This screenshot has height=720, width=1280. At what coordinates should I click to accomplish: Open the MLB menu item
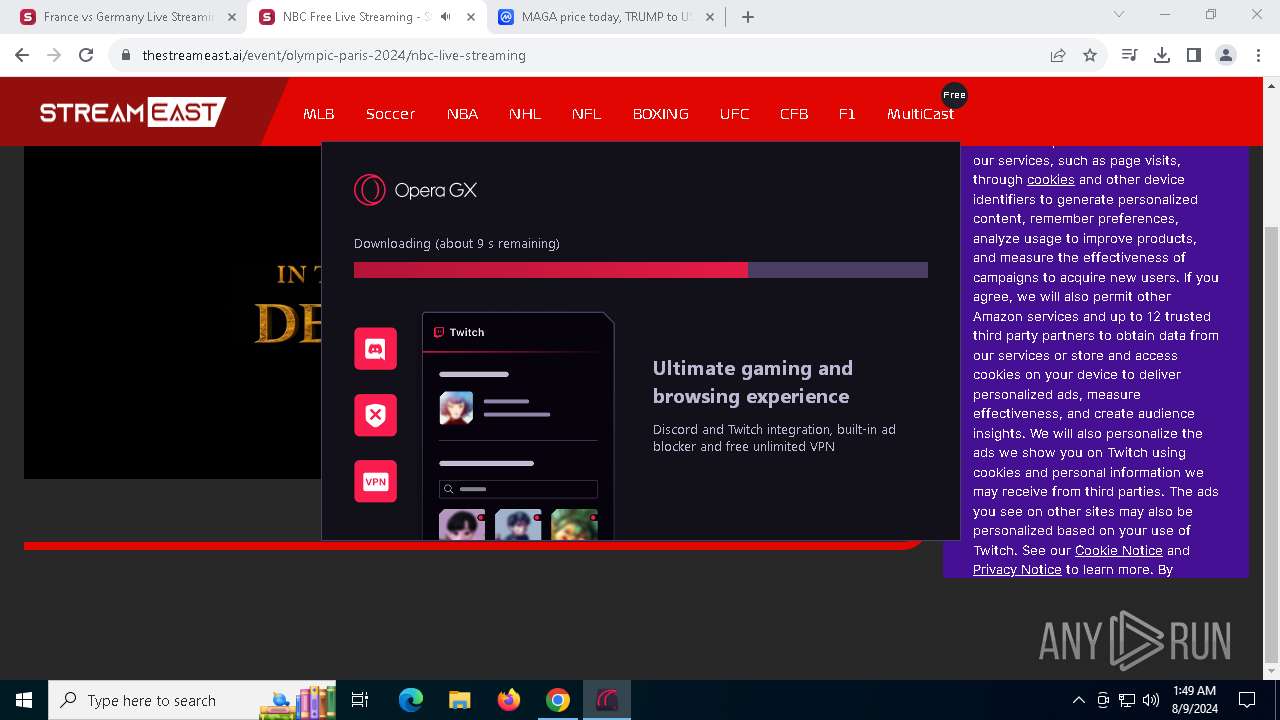(319, 114)
